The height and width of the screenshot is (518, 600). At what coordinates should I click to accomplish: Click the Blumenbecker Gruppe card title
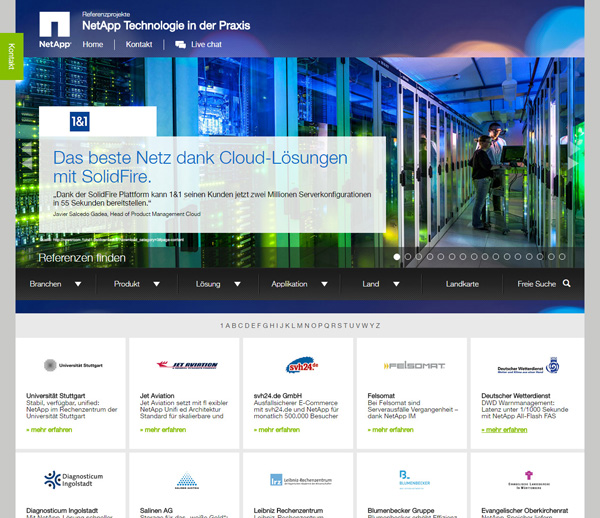click(x=401, y=510)
